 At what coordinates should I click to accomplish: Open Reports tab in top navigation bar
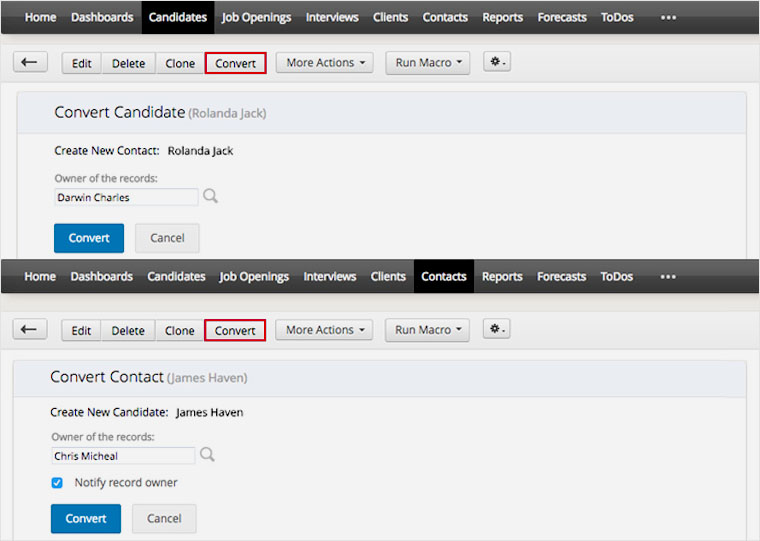[503, 17]
